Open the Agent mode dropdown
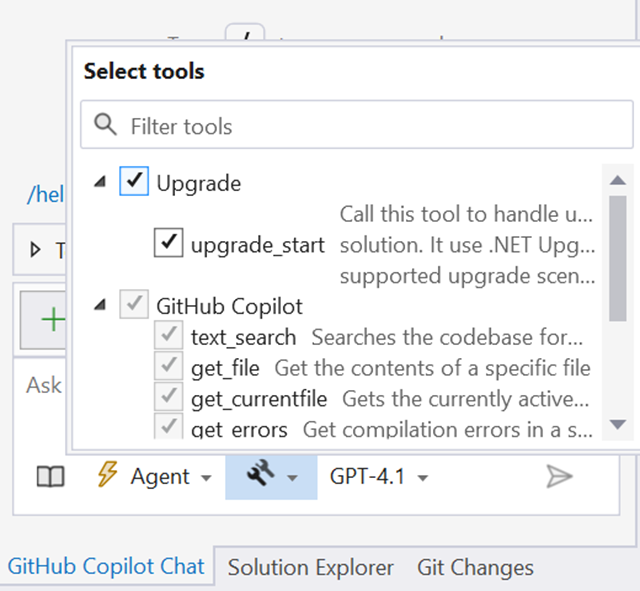This screenshot has width=640, height=591. tap(207, 478)
